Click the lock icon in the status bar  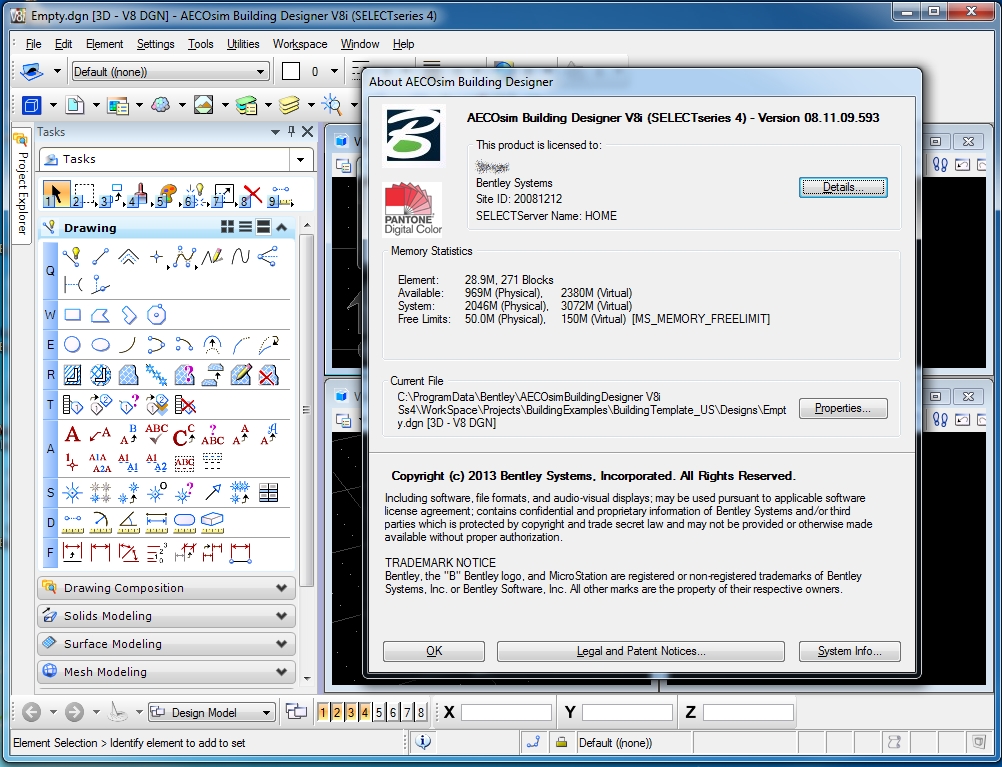coord(561,742)
